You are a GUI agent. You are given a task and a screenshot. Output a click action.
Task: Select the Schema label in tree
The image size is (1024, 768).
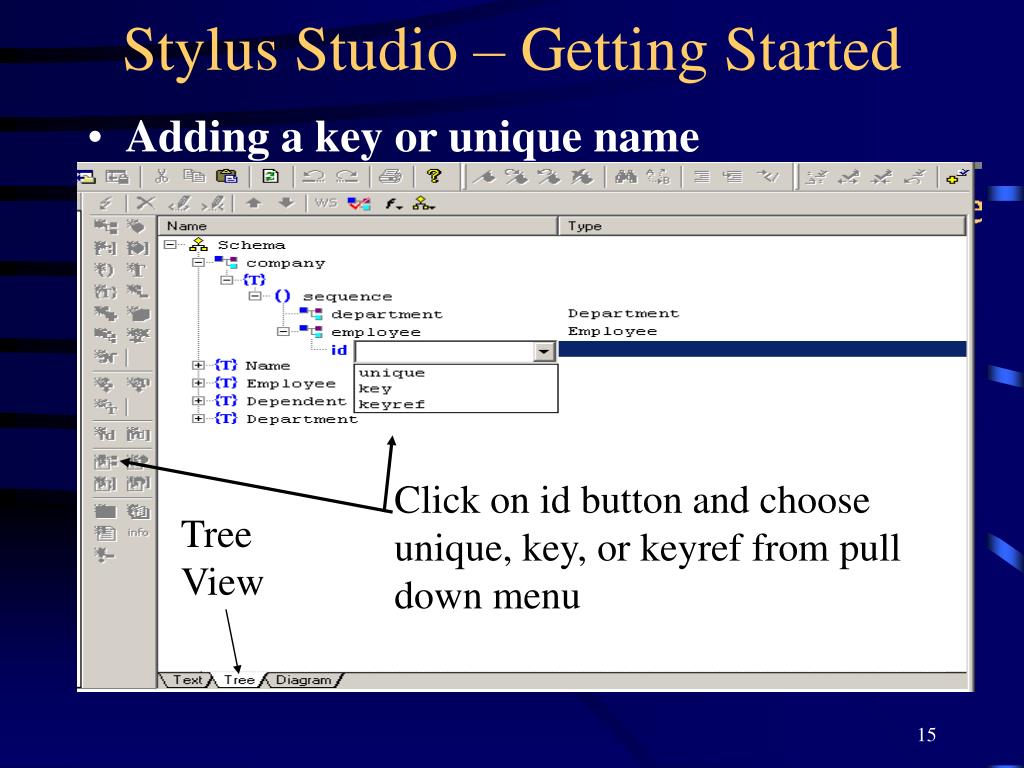pyautogui.click(x=251, y=245)
